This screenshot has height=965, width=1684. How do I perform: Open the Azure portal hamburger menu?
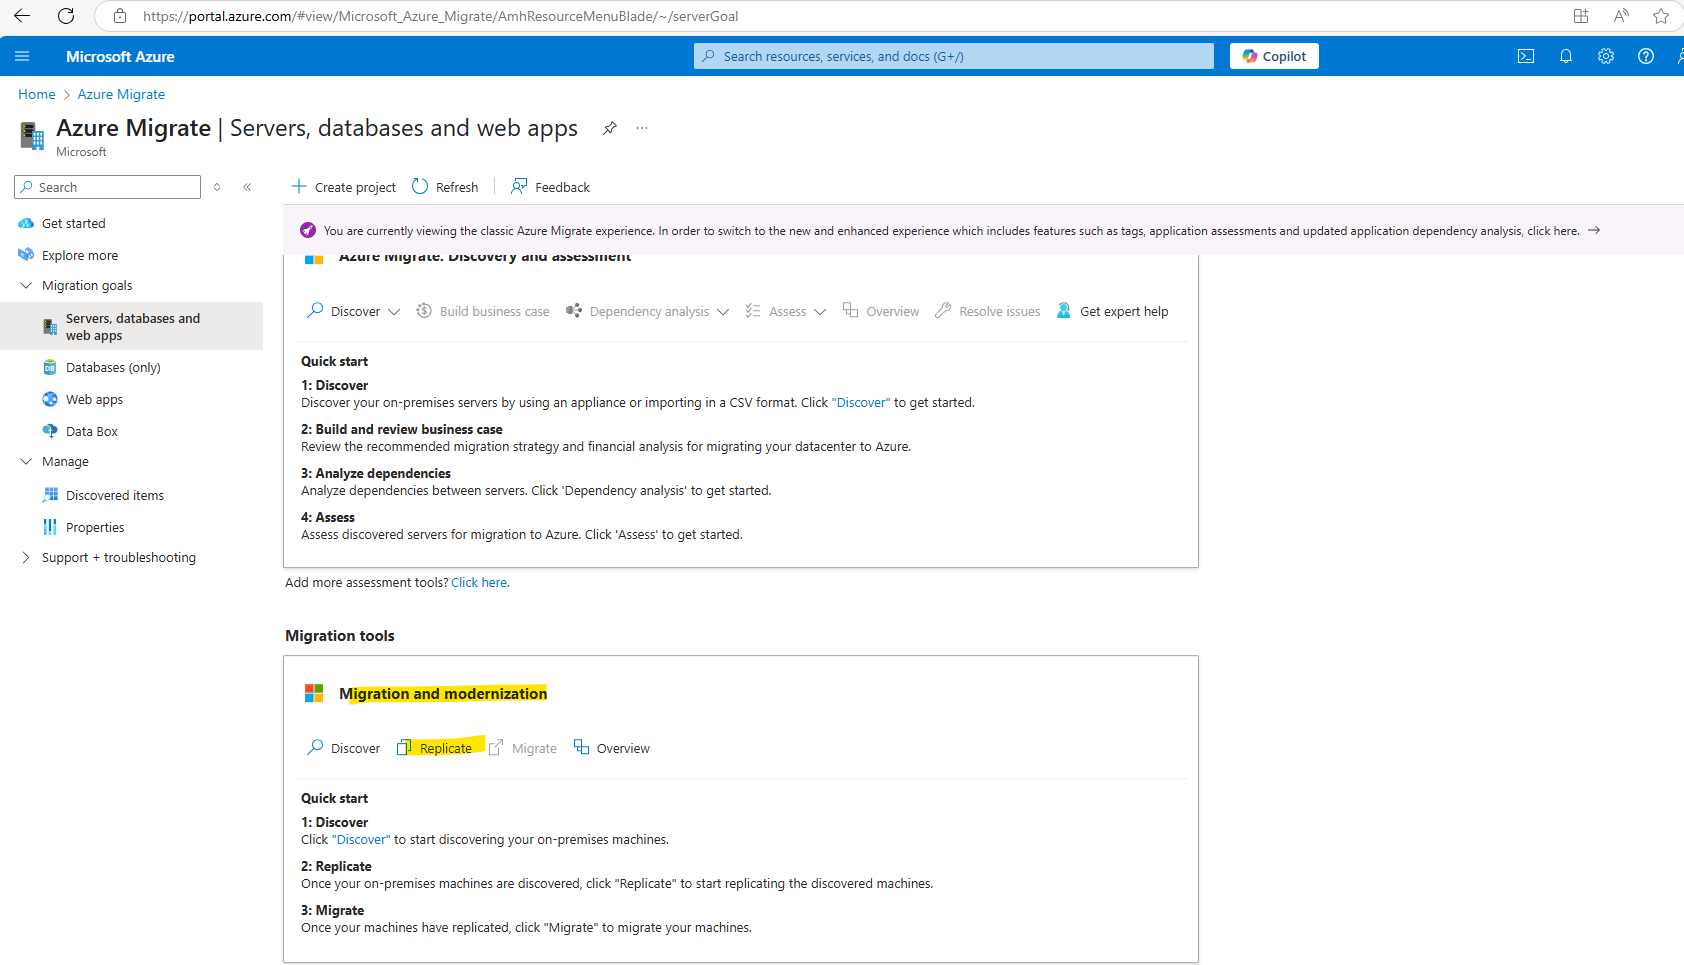coord(22,56)
